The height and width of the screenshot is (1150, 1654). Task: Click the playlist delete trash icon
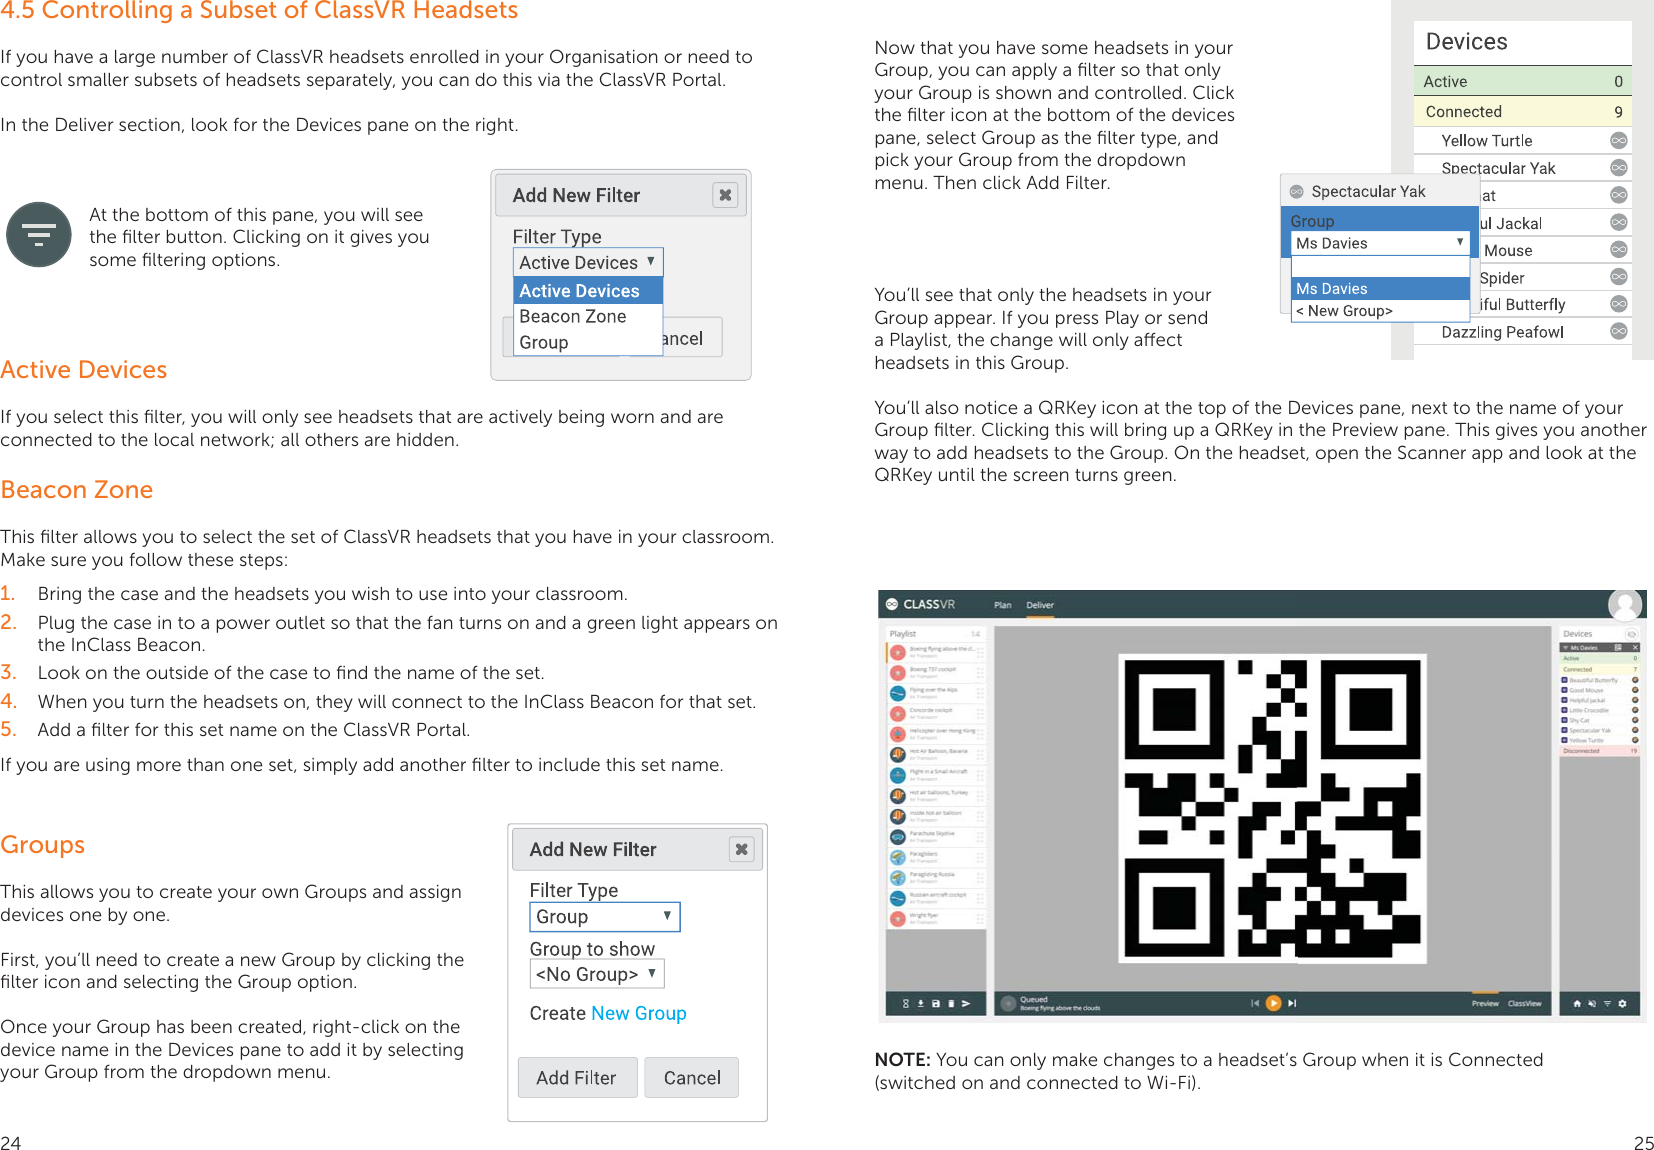click(x=951, y=1003)
